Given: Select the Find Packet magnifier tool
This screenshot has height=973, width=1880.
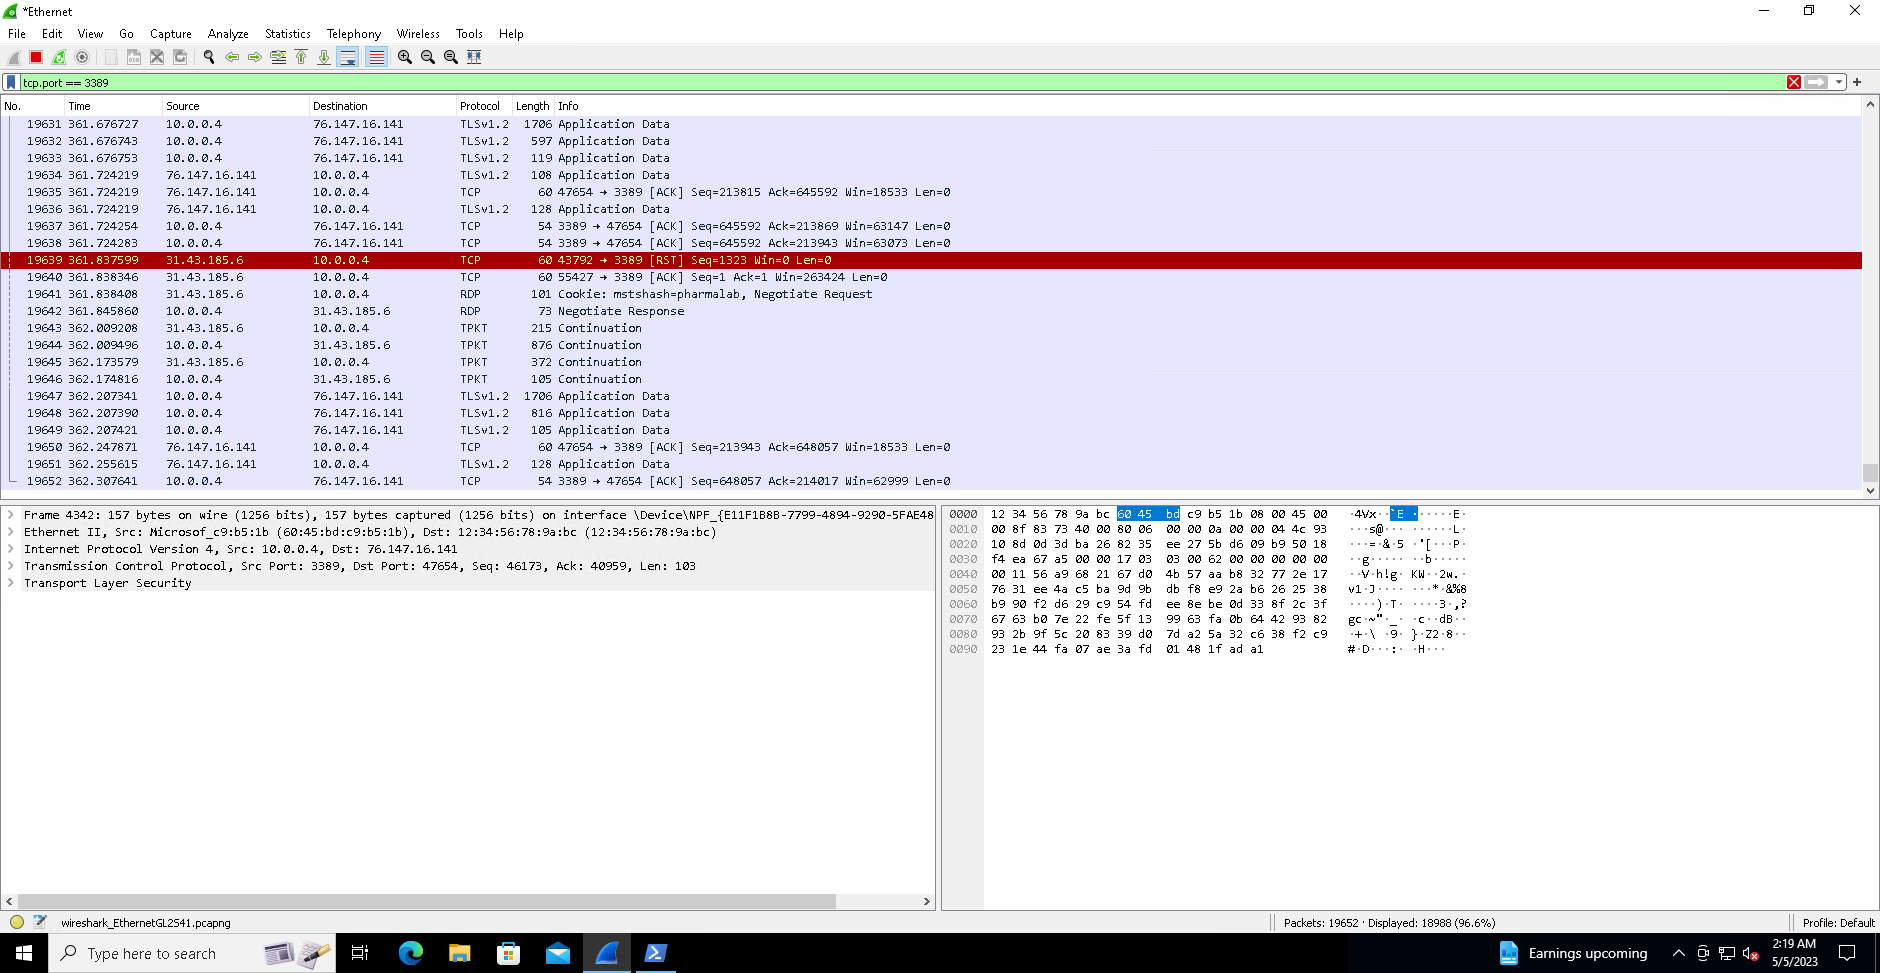Looking at the screenshot, I should coord(209,57).
